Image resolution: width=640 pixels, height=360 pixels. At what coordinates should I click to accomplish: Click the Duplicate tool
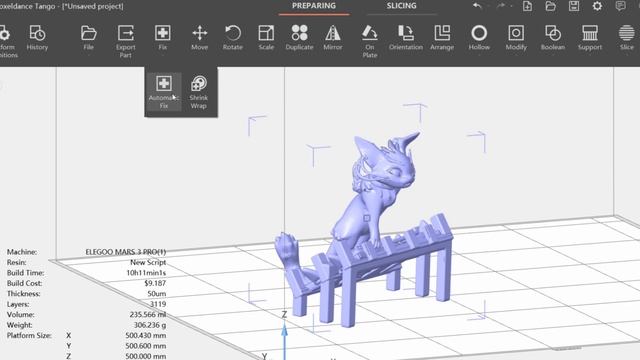point(299,38)
